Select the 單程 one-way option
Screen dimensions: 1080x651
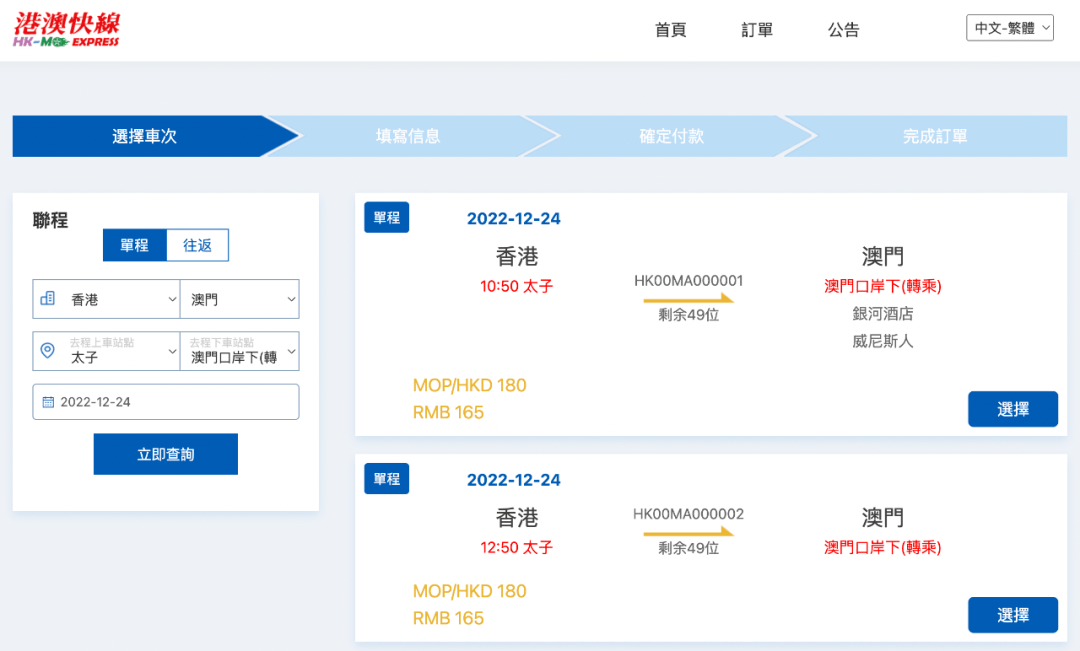[135, 244]
